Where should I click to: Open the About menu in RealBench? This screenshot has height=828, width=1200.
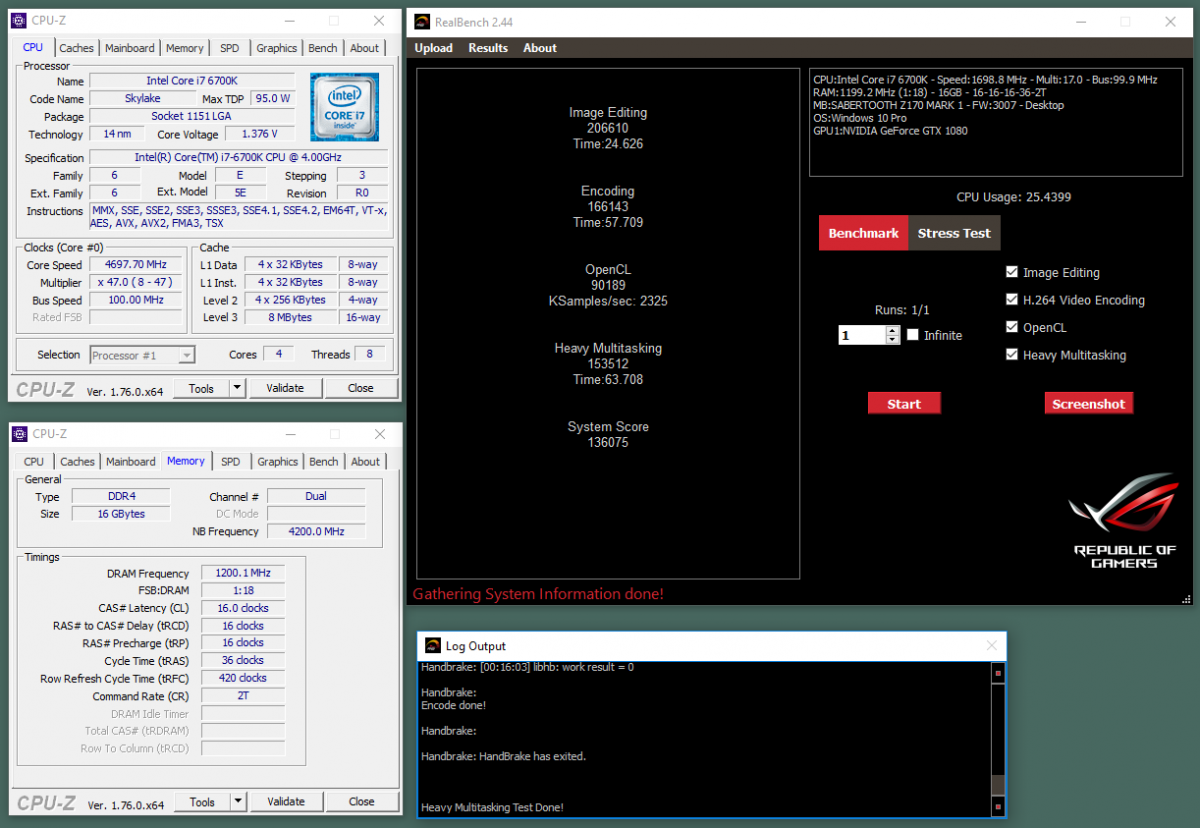coord(540,48)
